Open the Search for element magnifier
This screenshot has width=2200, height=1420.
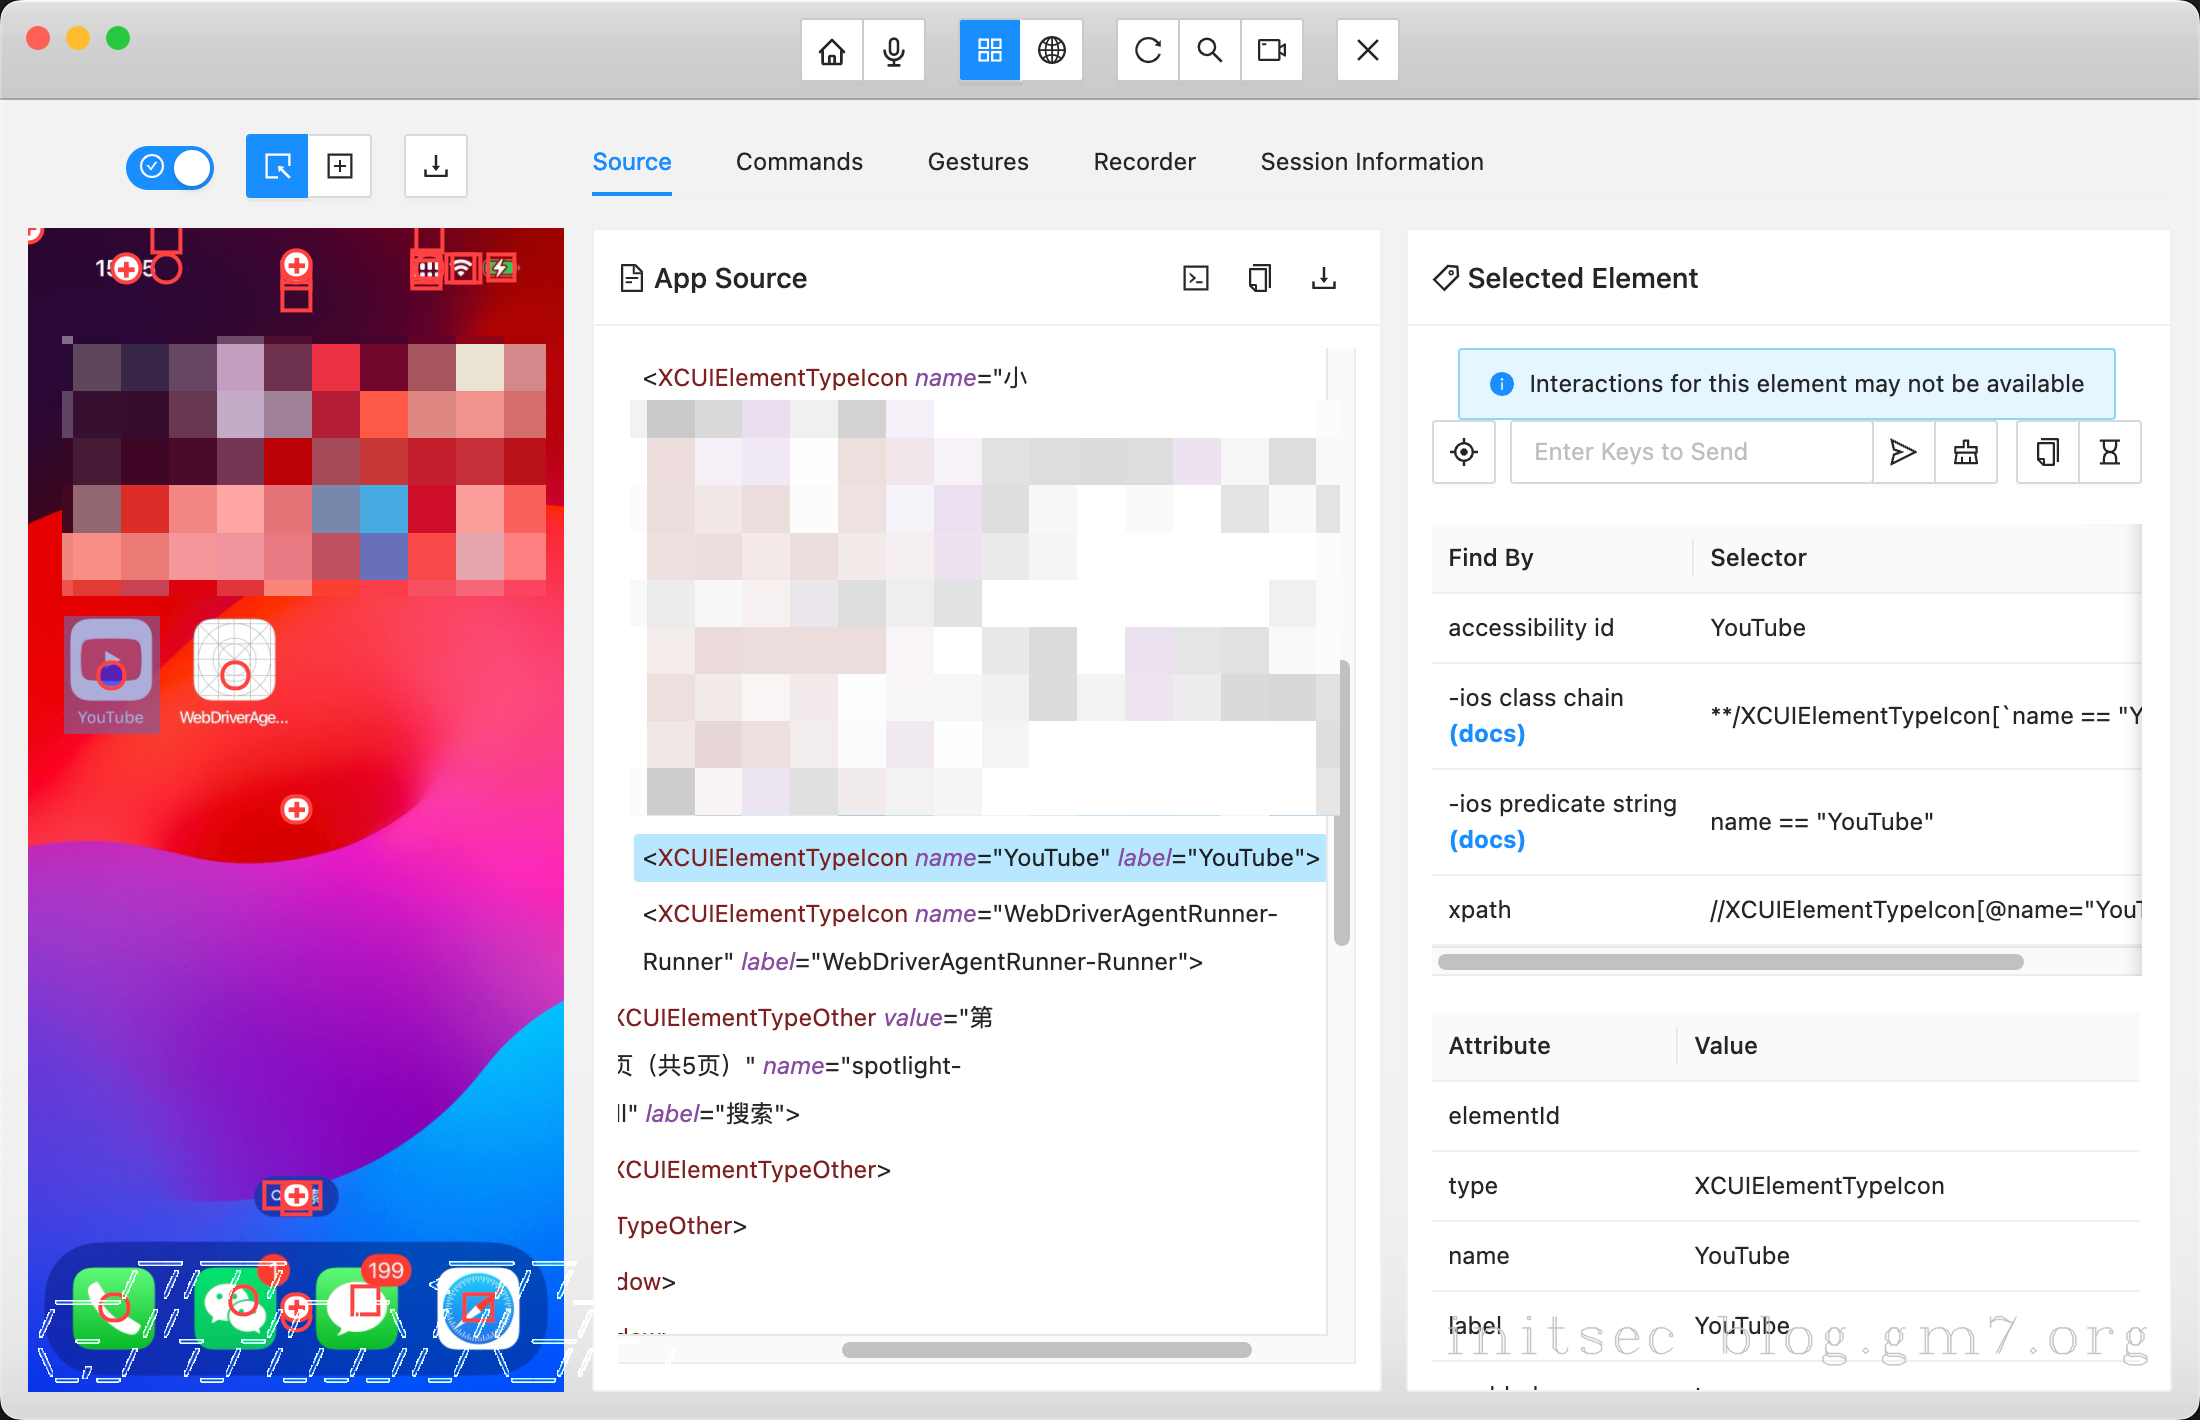click(1210, 50)
